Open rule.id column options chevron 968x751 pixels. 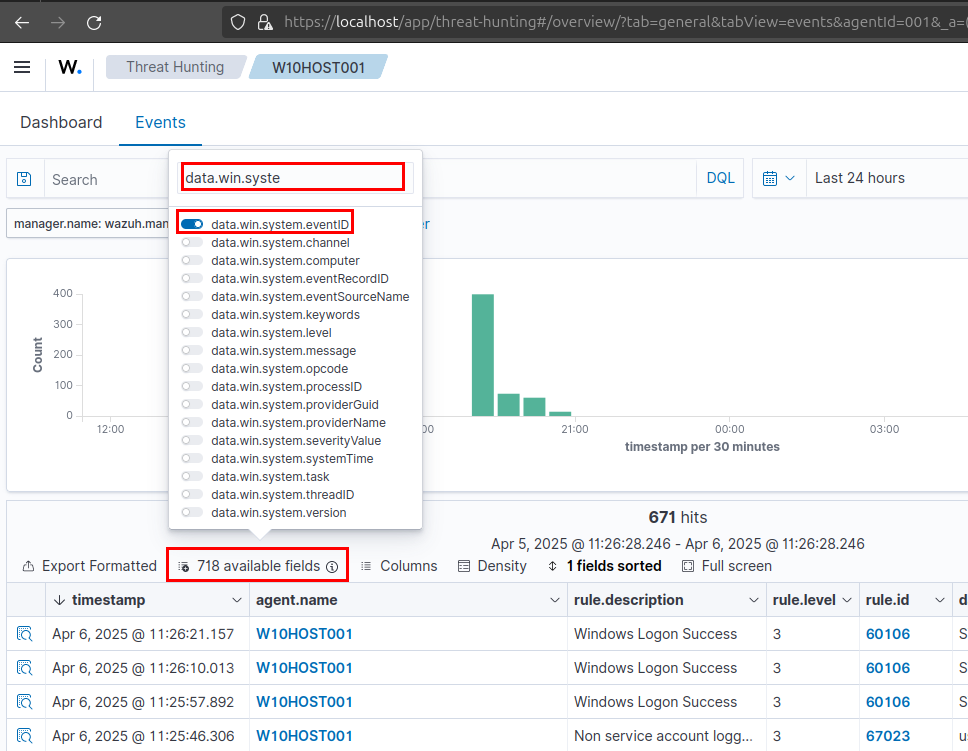pyautogui.click(x=940, y=600)
